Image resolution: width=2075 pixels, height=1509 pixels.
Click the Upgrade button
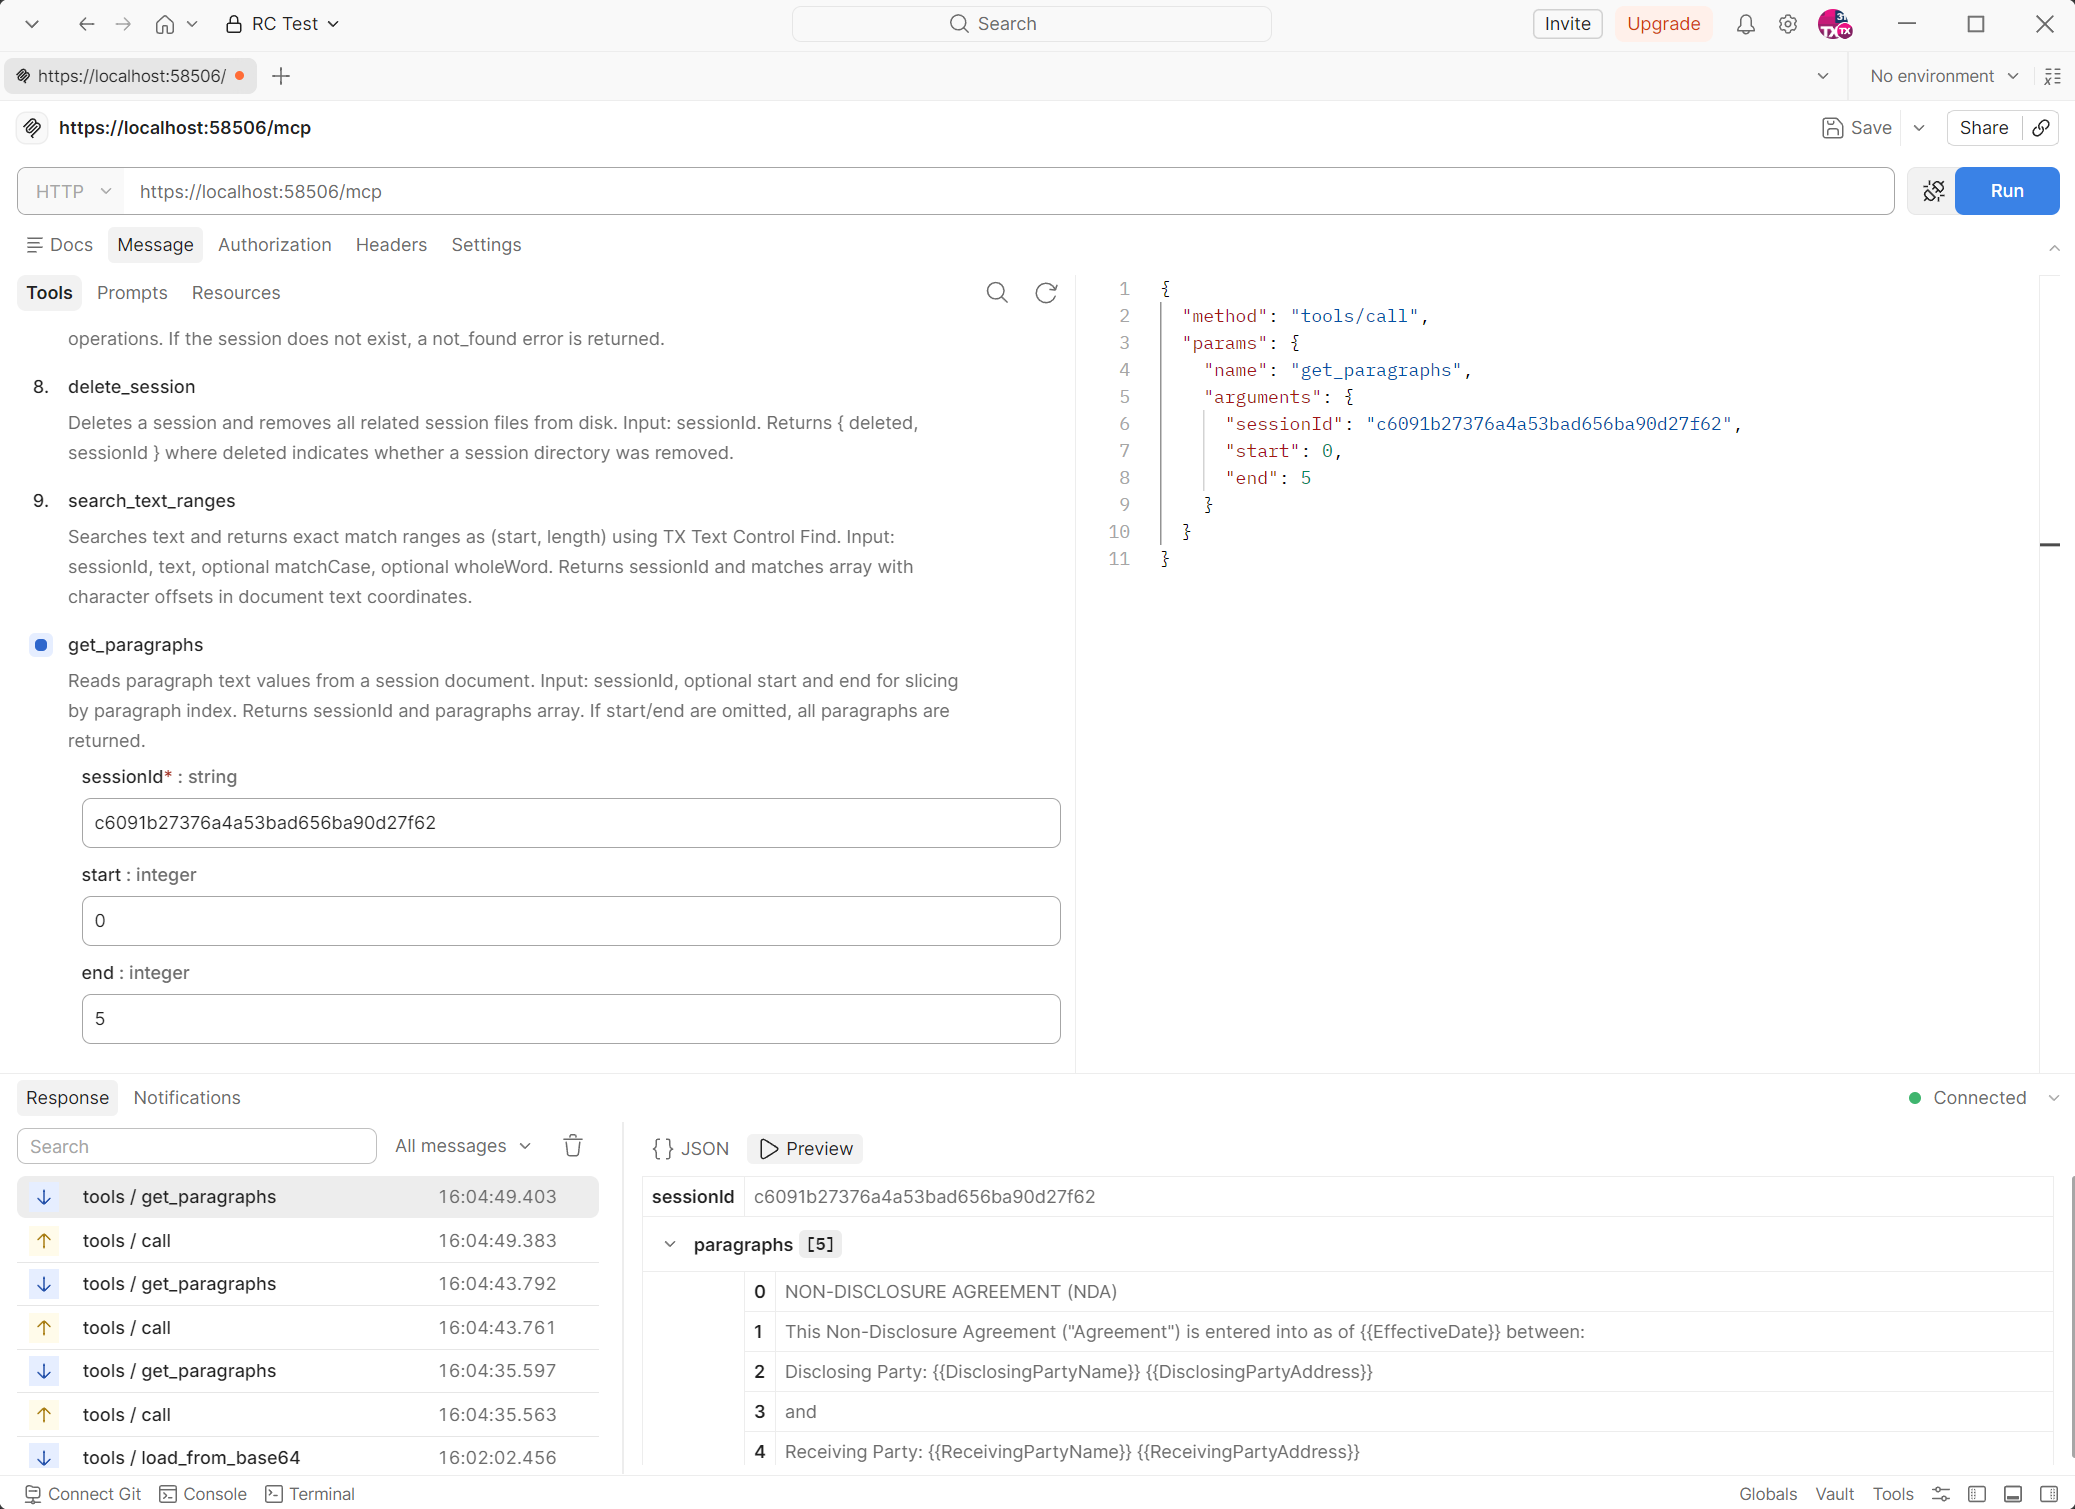pos(1663,24)
